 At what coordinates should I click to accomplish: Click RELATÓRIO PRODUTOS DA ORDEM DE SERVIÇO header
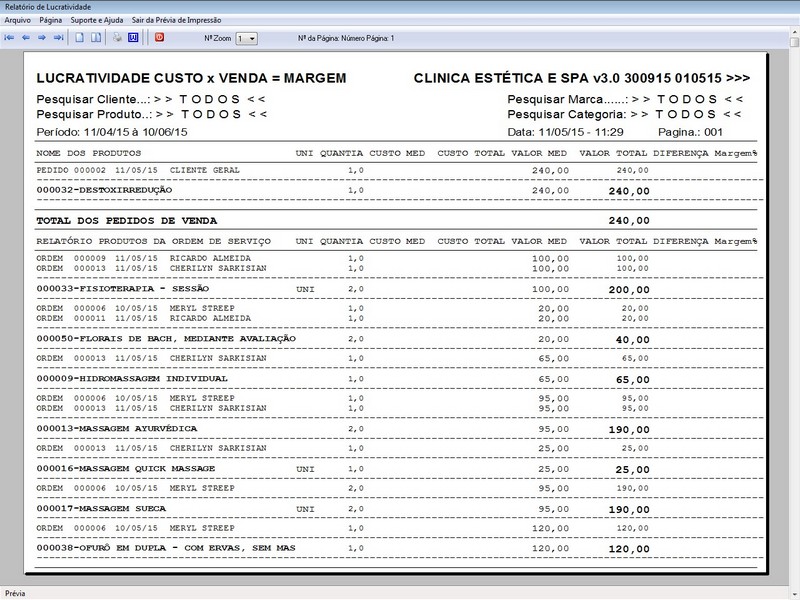[x=154, y=241]
